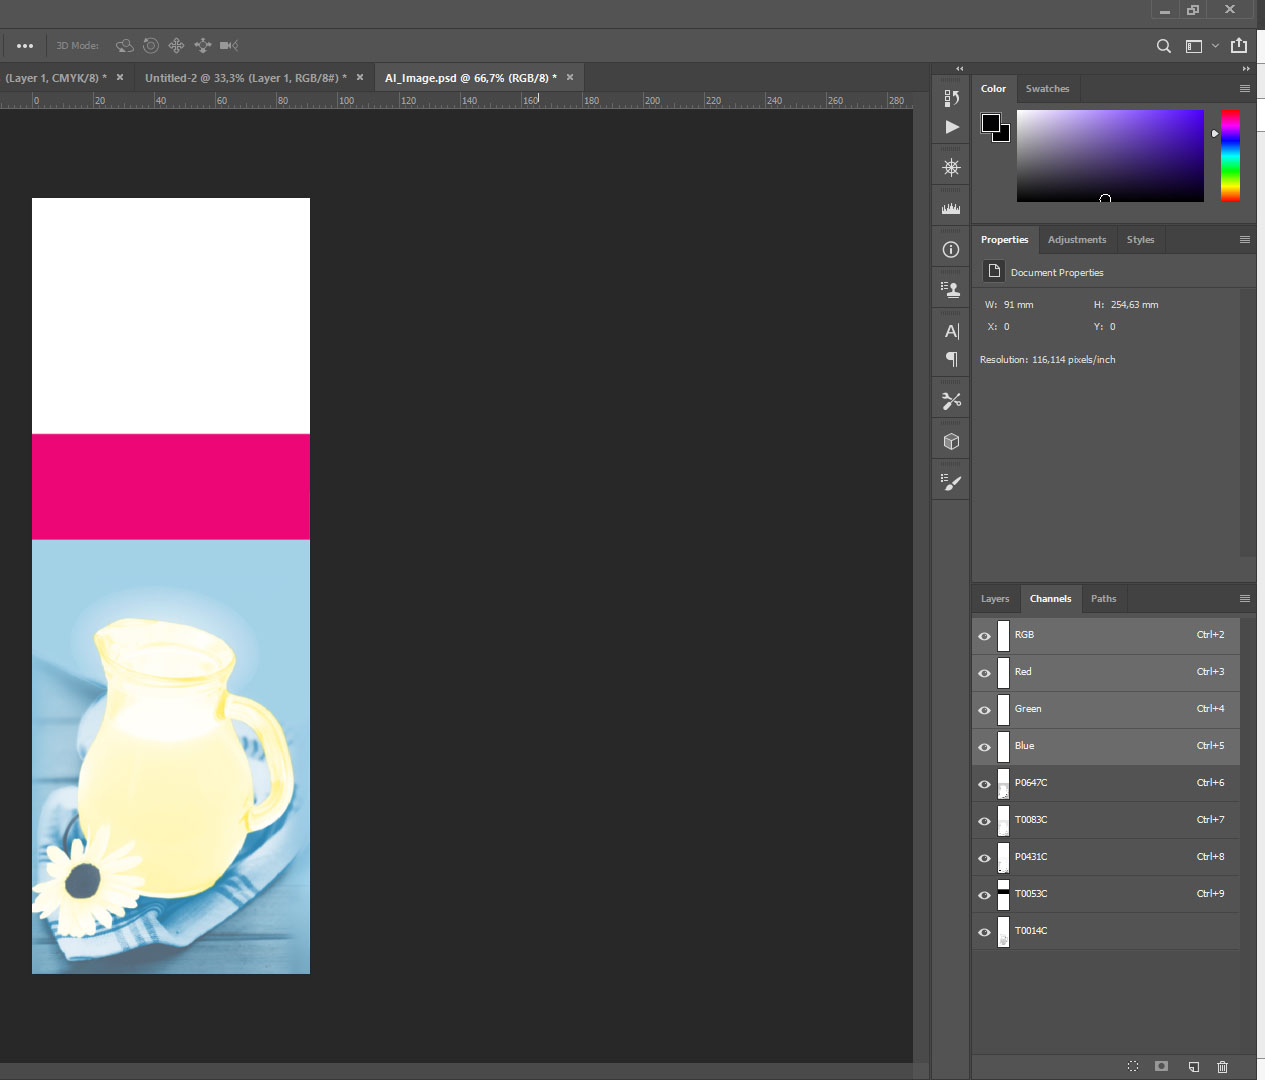The image size is (1265, 1080).
Task: Open the Info panel icon
Action: pyautogui.click(x=951, y=249)
